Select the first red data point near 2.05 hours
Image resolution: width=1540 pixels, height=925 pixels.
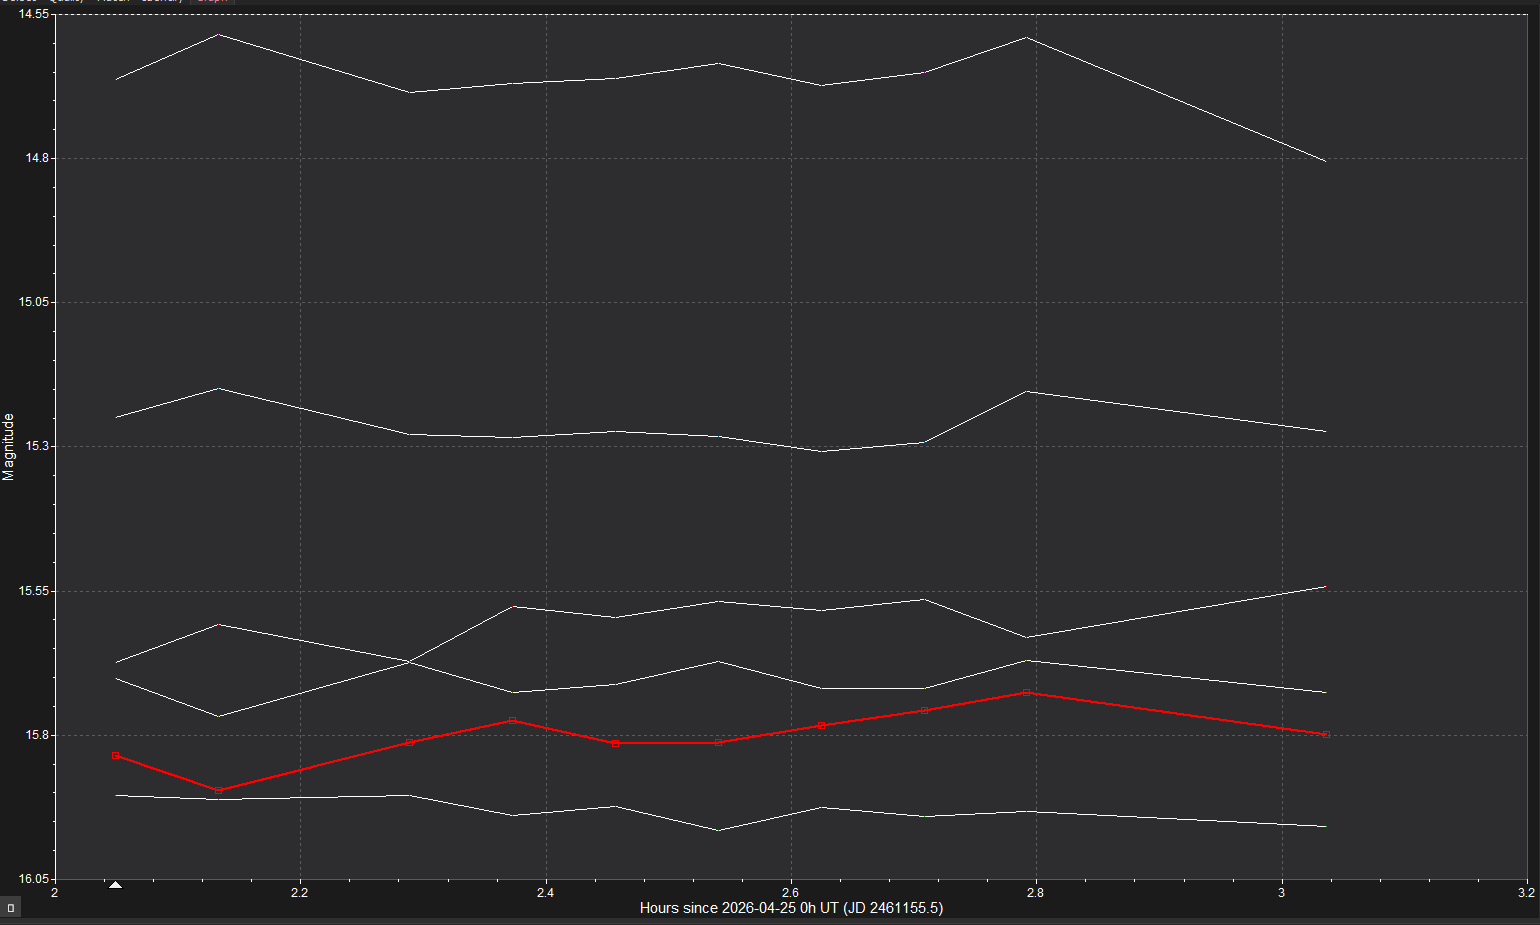pyautogui.click(x=116, y=756)
